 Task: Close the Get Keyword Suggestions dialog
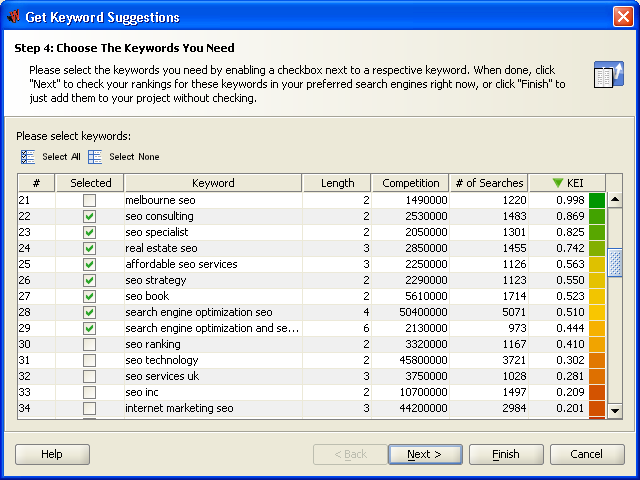[623, 17]
